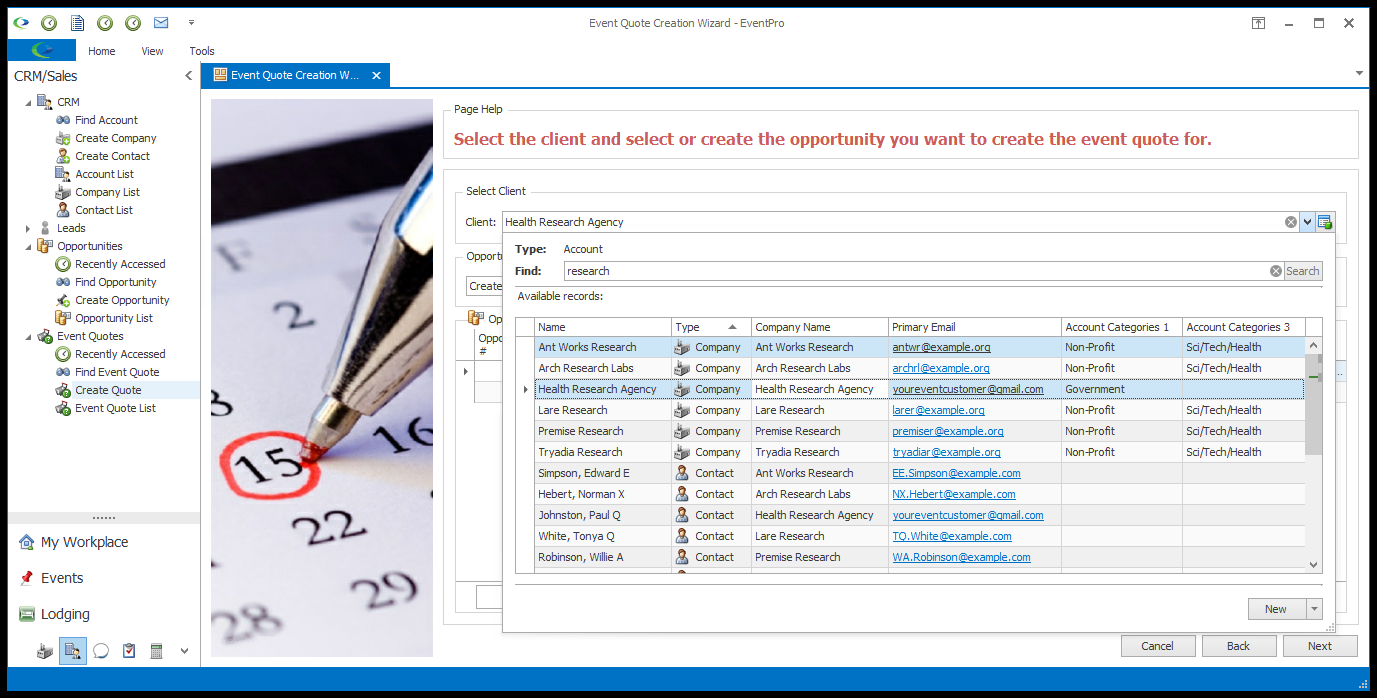Image resolution: width=1377 pixels, height=698 pixels.
Task: Open the Home menu
Action: pyautogui.click(x=102, y=51)
